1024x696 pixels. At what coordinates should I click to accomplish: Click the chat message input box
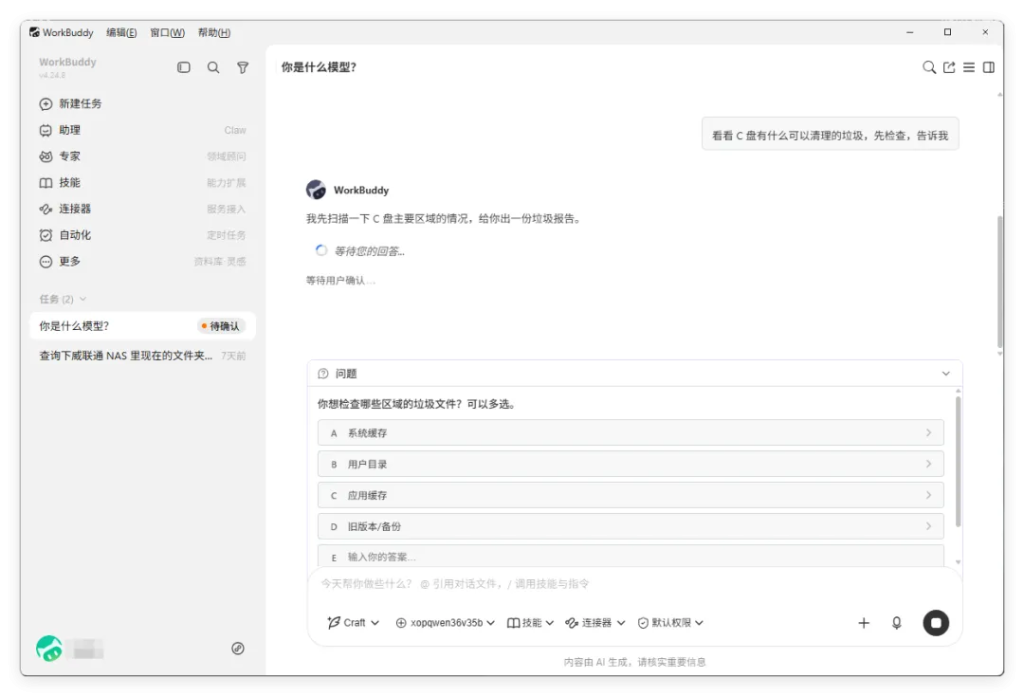coord(633,584)
